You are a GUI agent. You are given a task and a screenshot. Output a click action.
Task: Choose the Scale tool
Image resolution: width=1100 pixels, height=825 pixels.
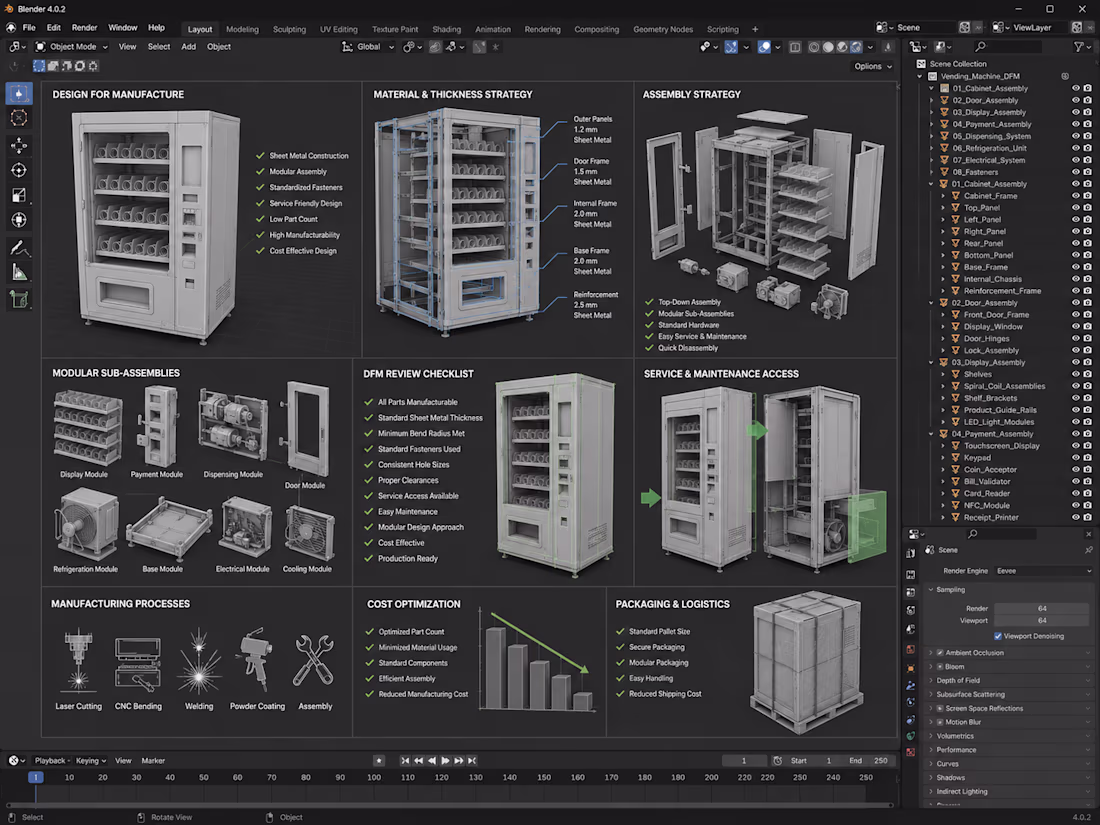[x=19, y=195]
